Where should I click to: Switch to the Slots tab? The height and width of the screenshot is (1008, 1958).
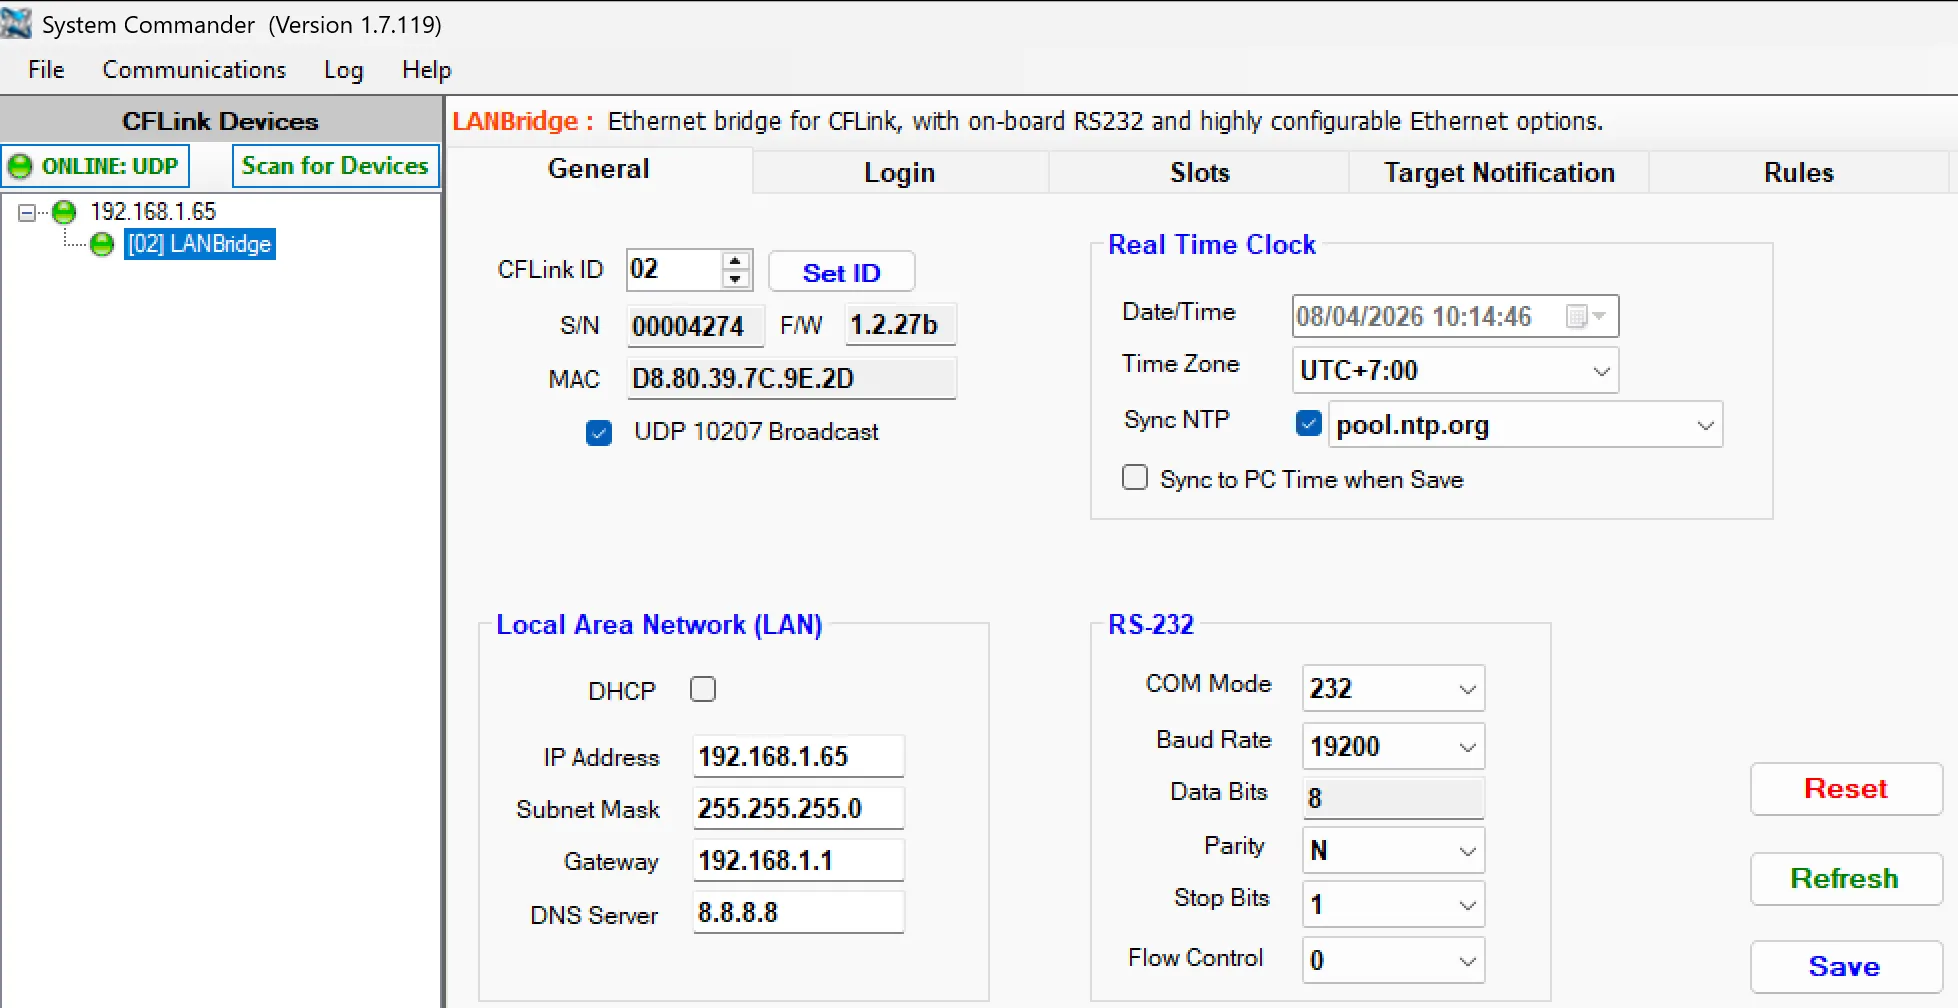pos(1199,173)
